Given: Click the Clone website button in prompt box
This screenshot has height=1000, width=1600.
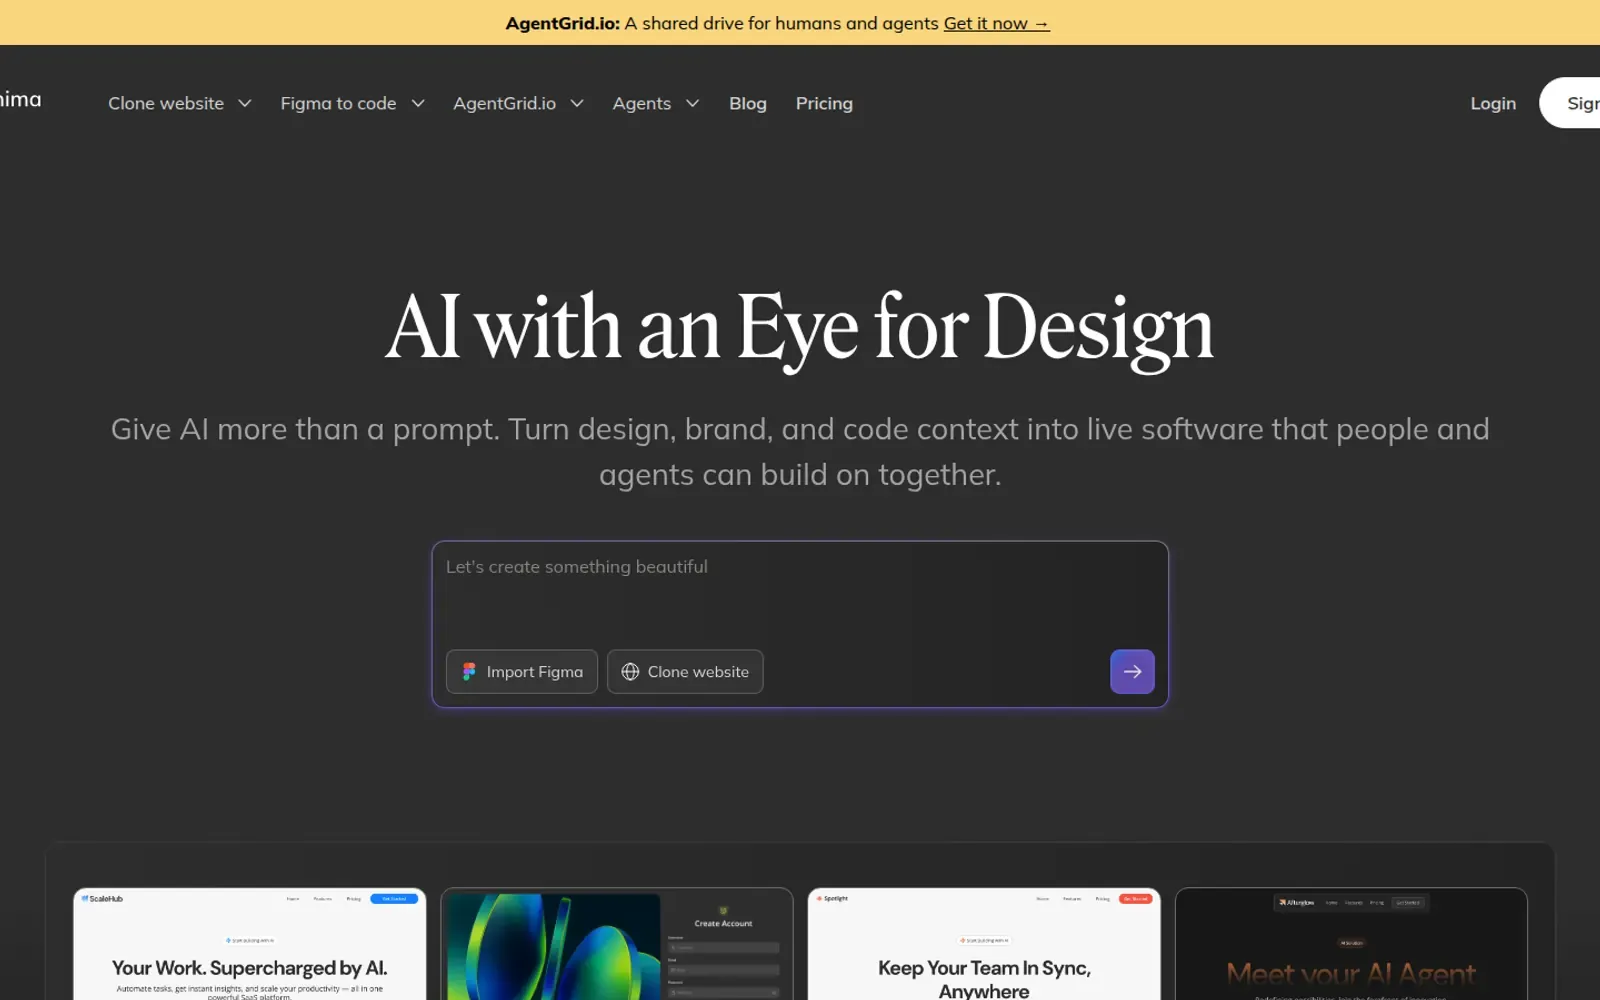Looking at the screenshot, I should point(685,672).
